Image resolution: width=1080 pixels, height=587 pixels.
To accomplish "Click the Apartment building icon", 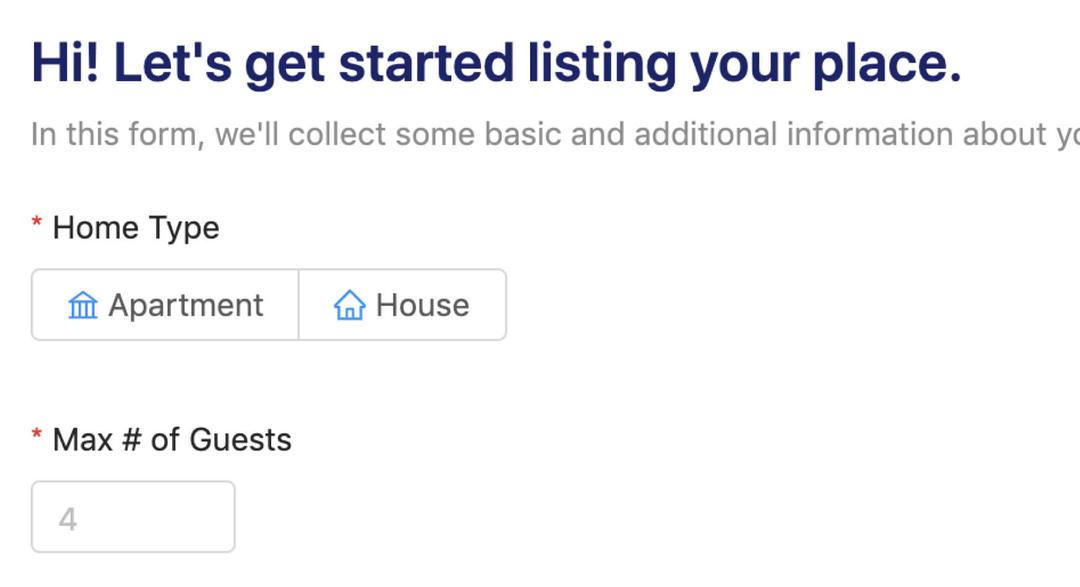I will [x=83, y=306].
